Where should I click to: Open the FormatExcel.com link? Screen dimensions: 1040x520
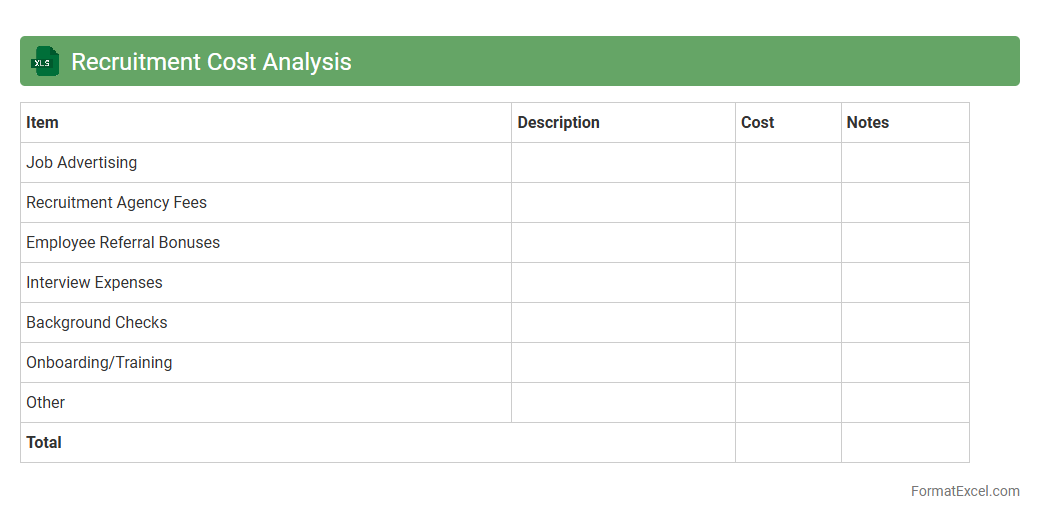coord(965,491)
